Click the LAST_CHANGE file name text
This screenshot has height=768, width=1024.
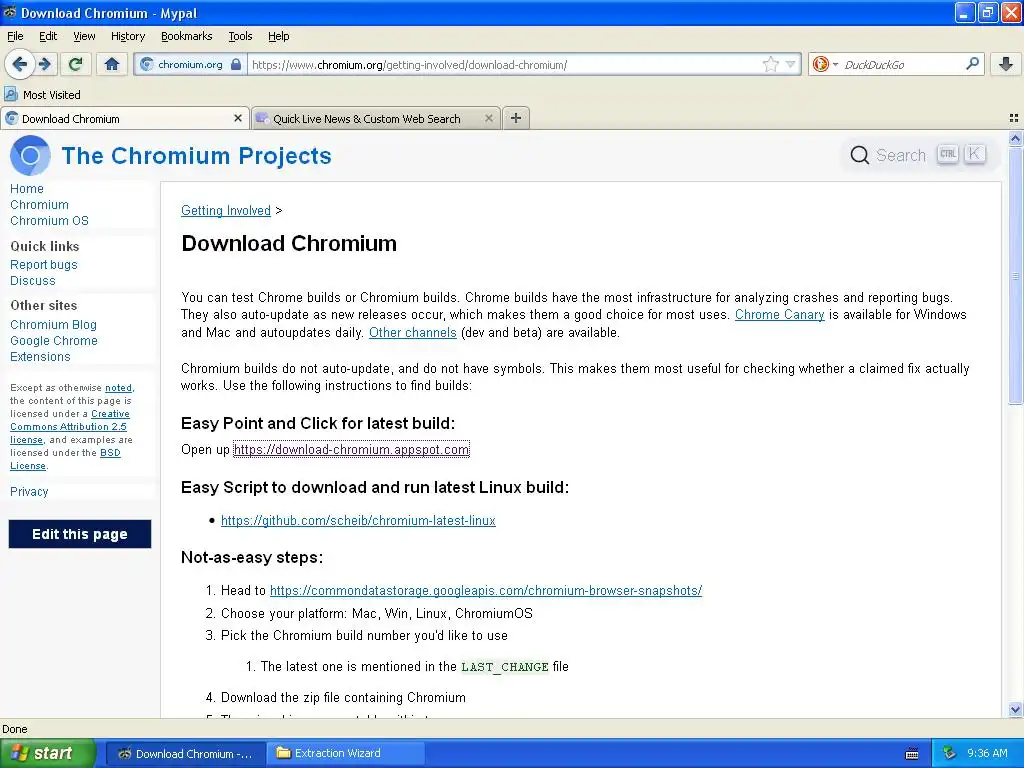(x=504, y=667)
